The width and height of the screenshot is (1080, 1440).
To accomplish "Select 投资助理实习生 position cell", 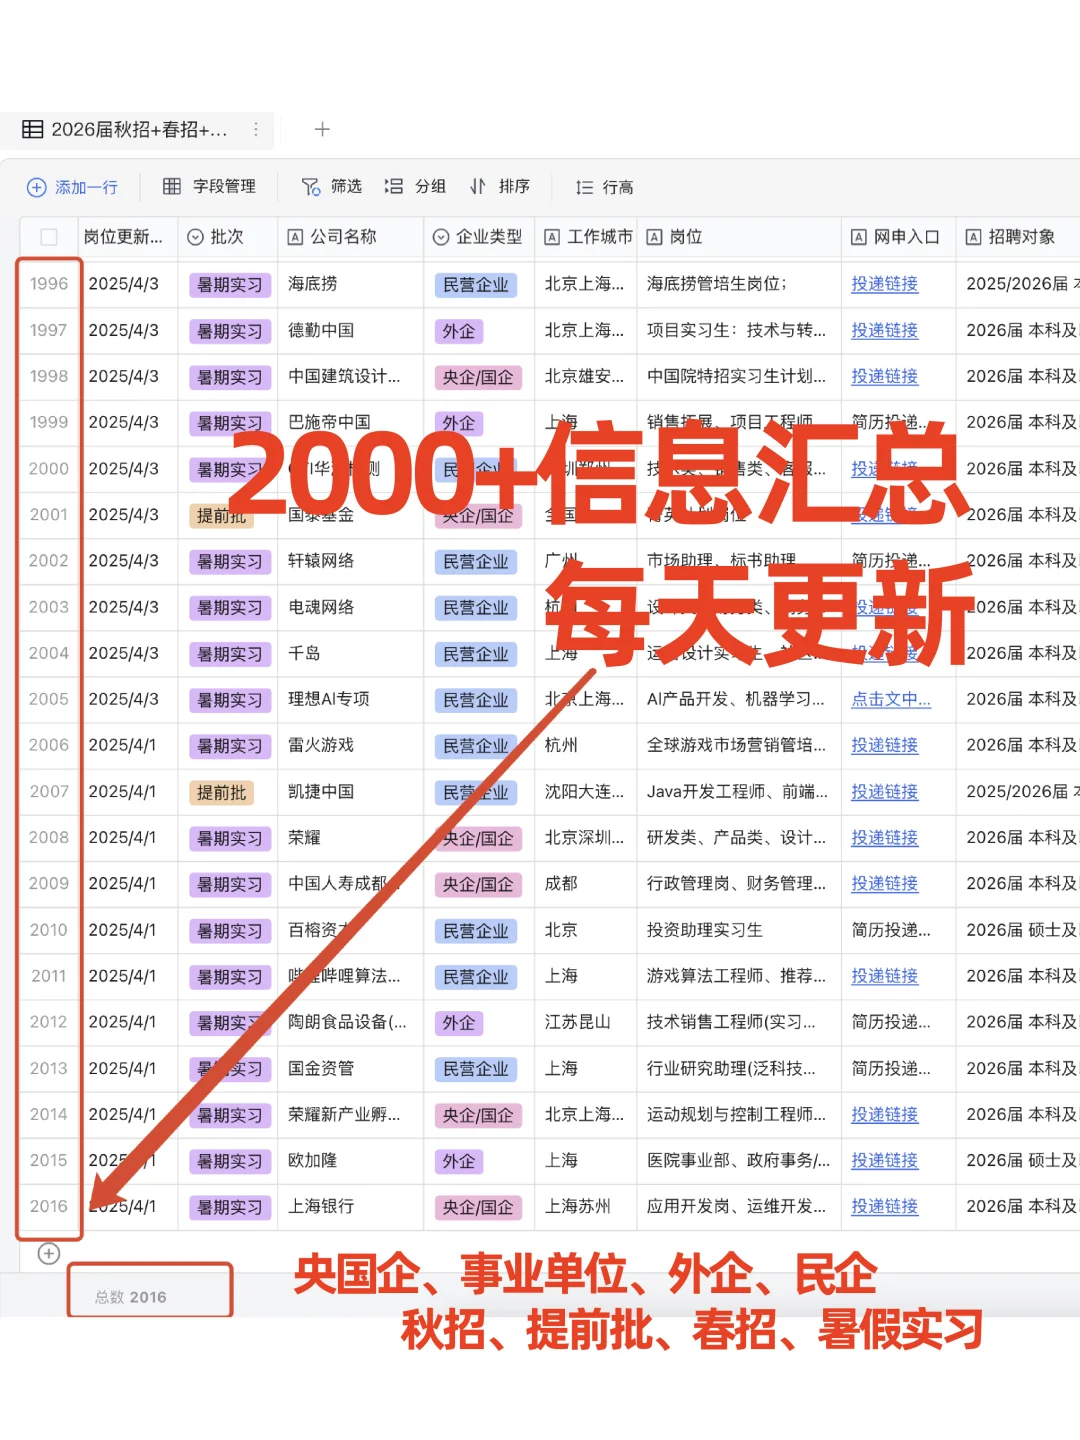I will pos(738,930).
